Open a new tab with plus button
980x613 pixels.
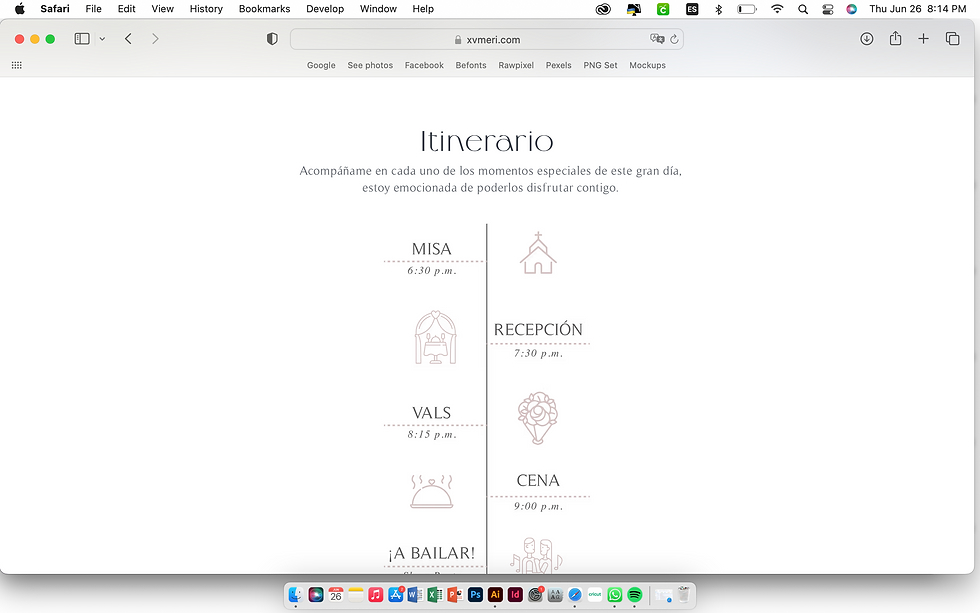[x=923, y=39]
